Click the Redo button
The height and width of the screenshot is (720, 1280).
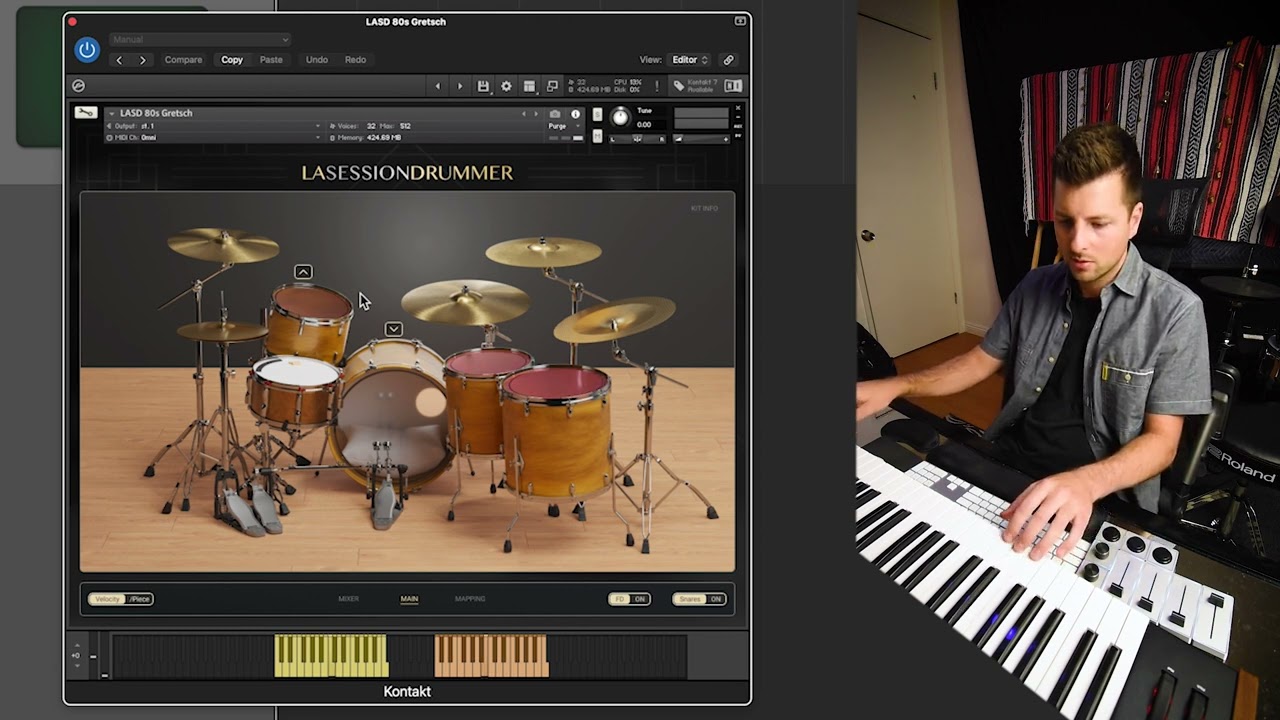pyautogui.click(x=355, y=60)
